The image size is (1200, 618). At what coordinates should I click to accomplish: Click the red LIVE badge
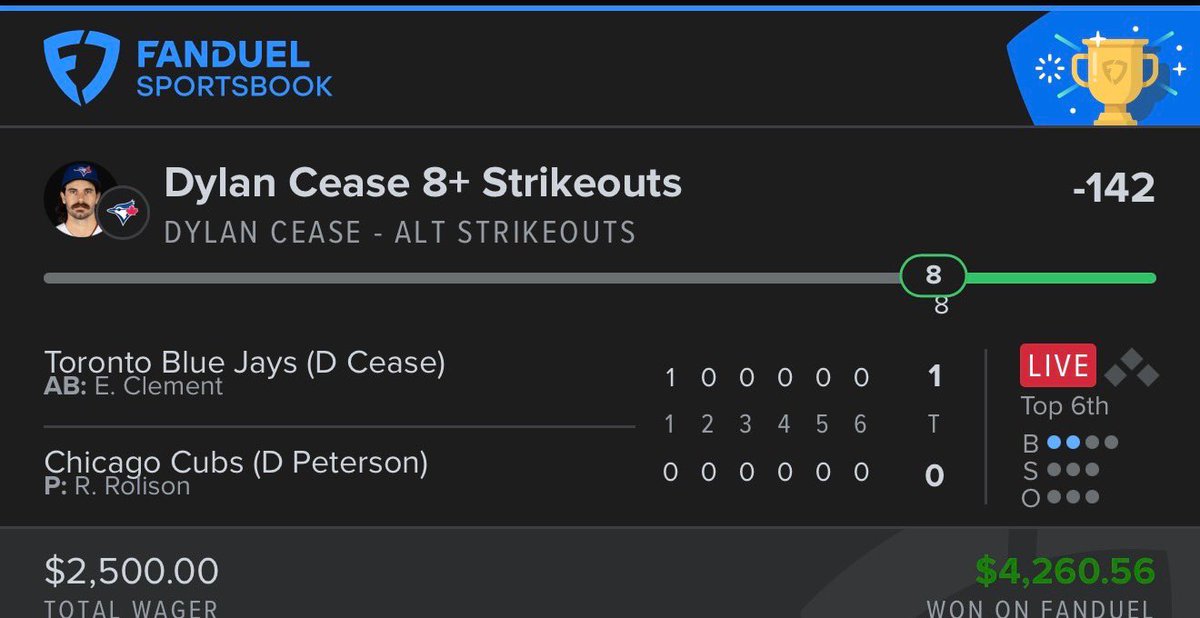pos(1058,365)
